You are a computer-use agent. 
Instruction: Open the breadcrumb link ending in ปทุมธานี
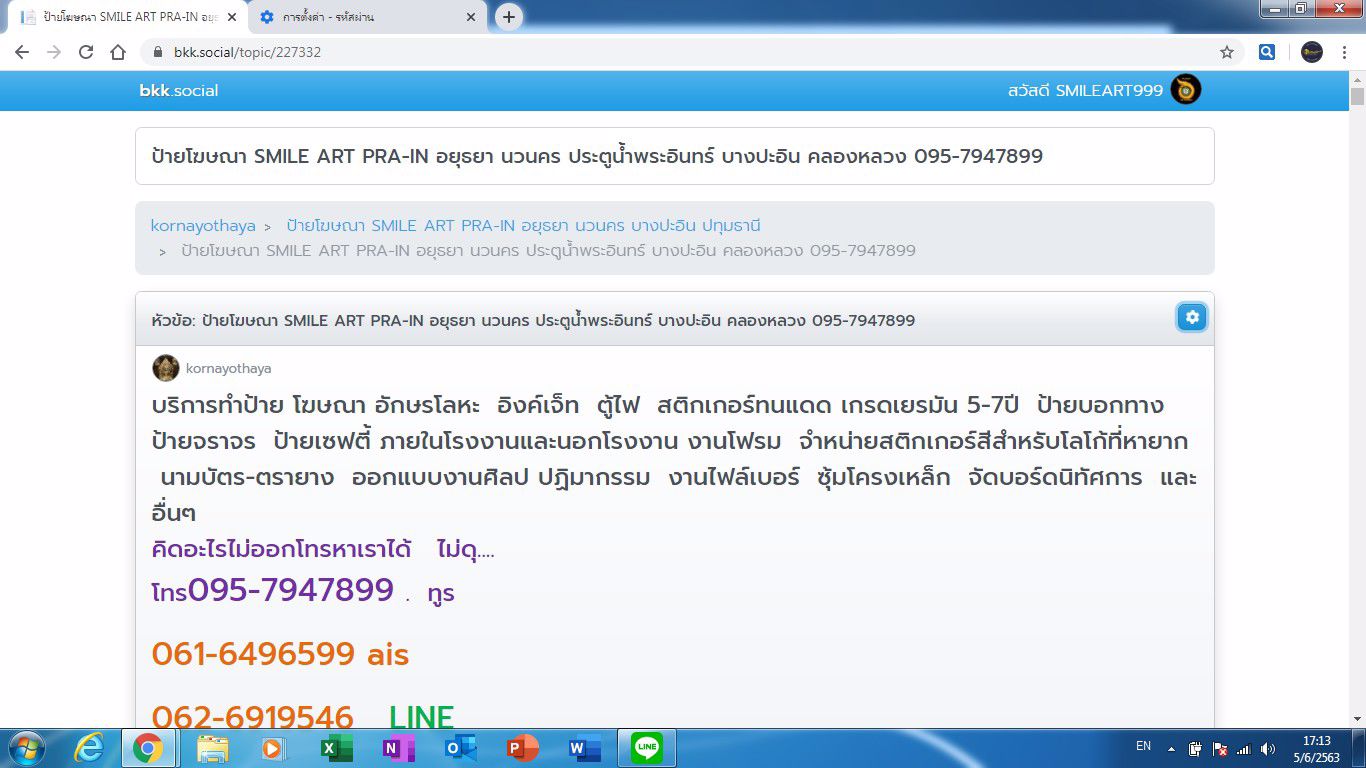523,226
